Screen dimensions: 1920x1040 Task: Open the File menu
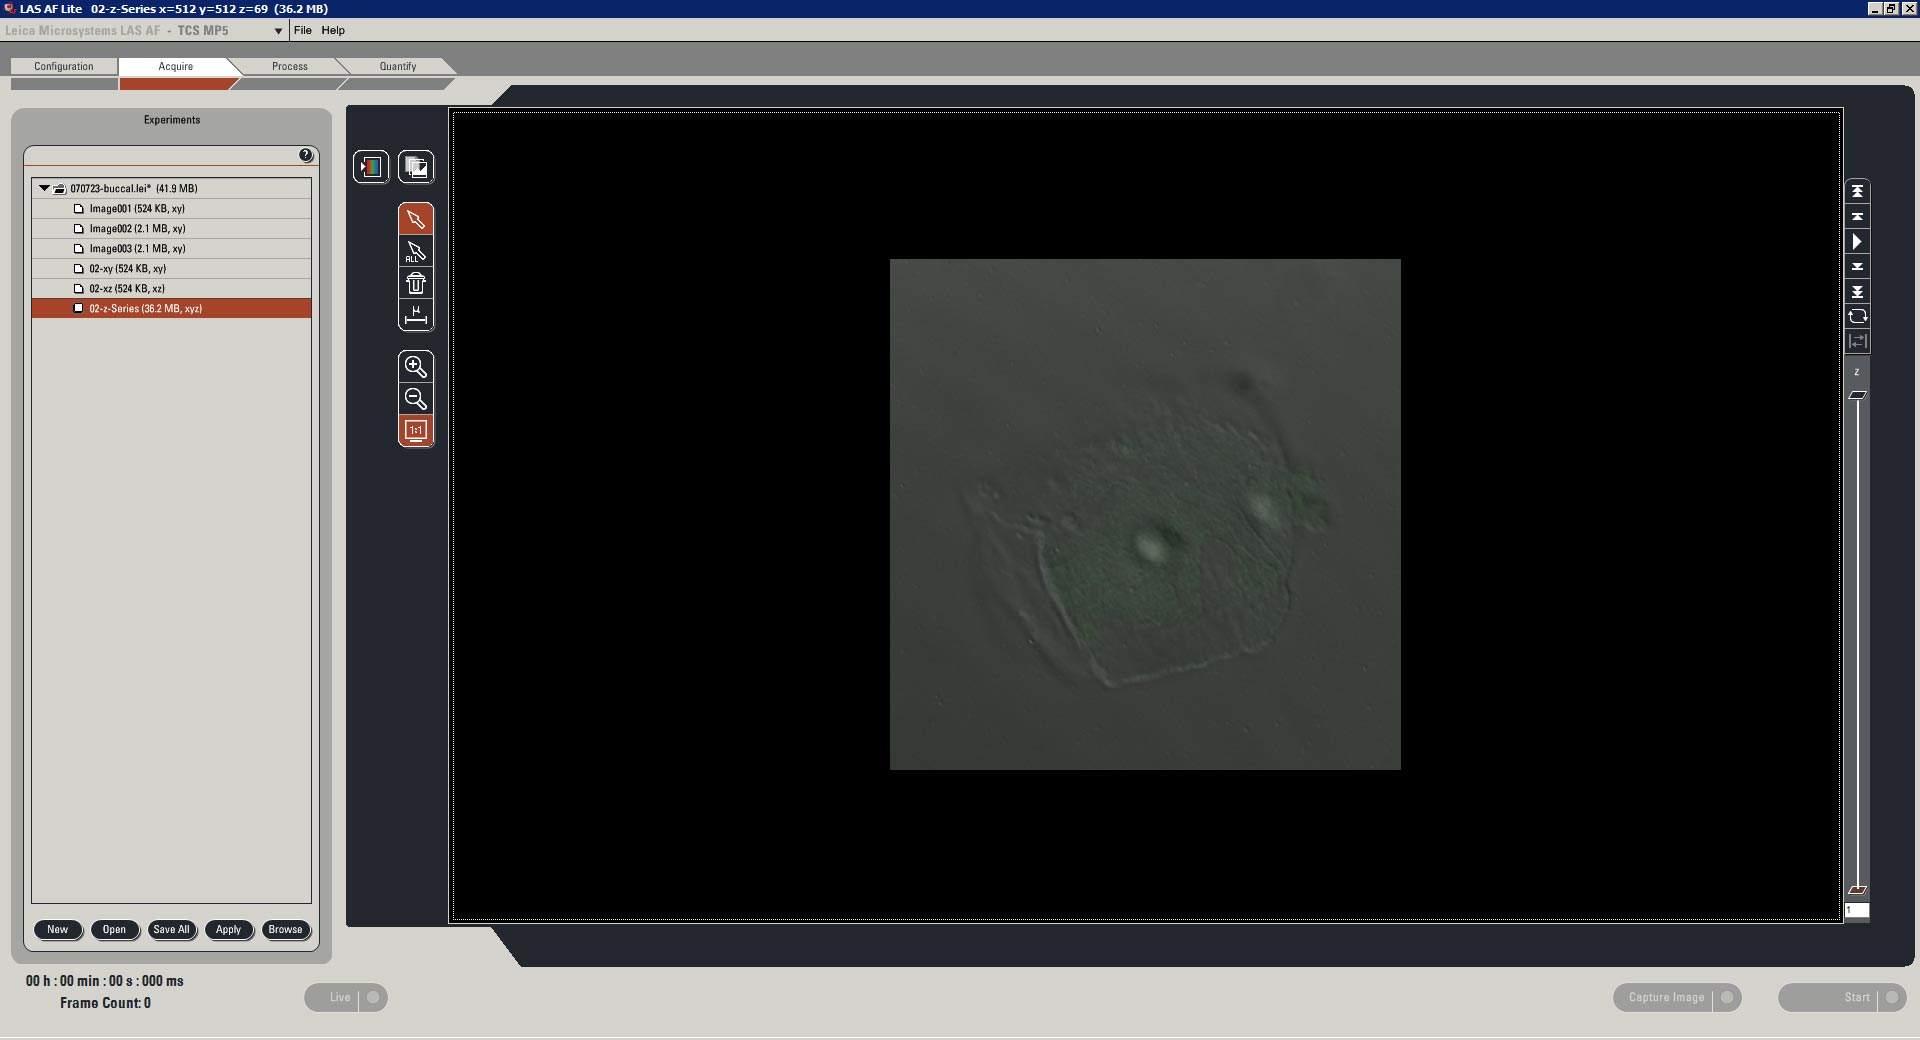point(302,30)
